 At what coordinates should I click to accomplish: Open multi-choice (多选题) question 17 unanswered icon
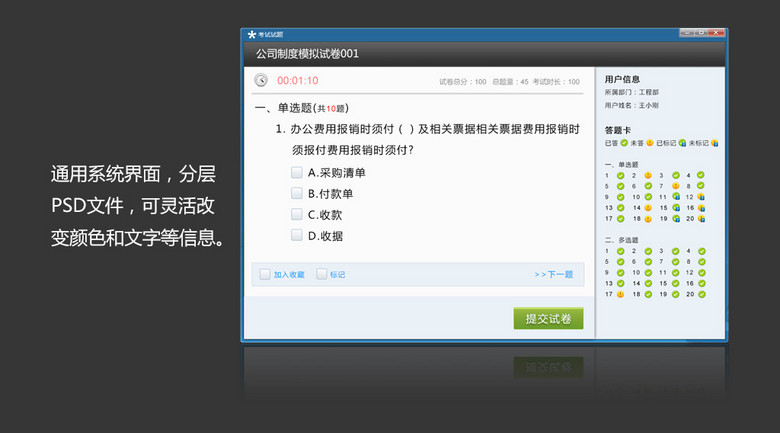[x=620, y=295]
